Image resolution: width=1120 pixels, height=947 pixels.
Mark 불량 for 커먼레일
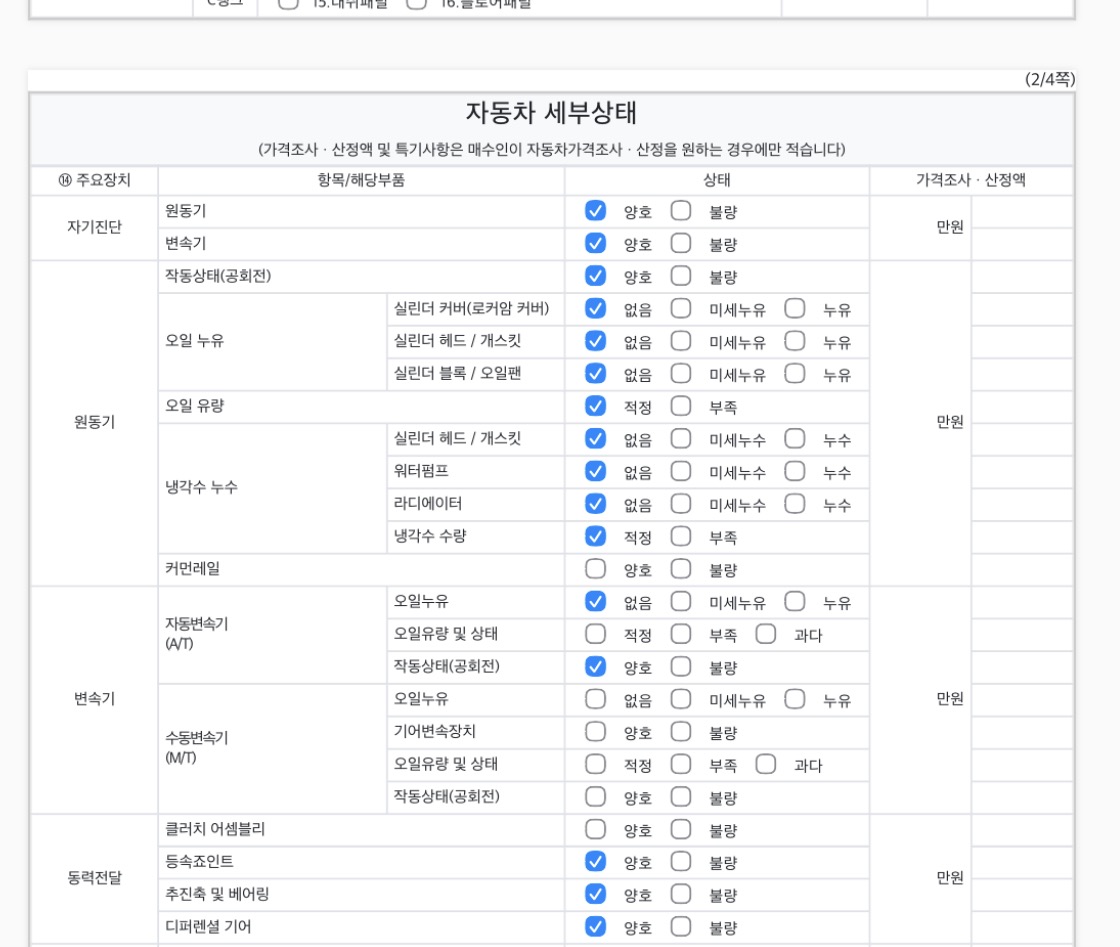(x=681, y=569)
